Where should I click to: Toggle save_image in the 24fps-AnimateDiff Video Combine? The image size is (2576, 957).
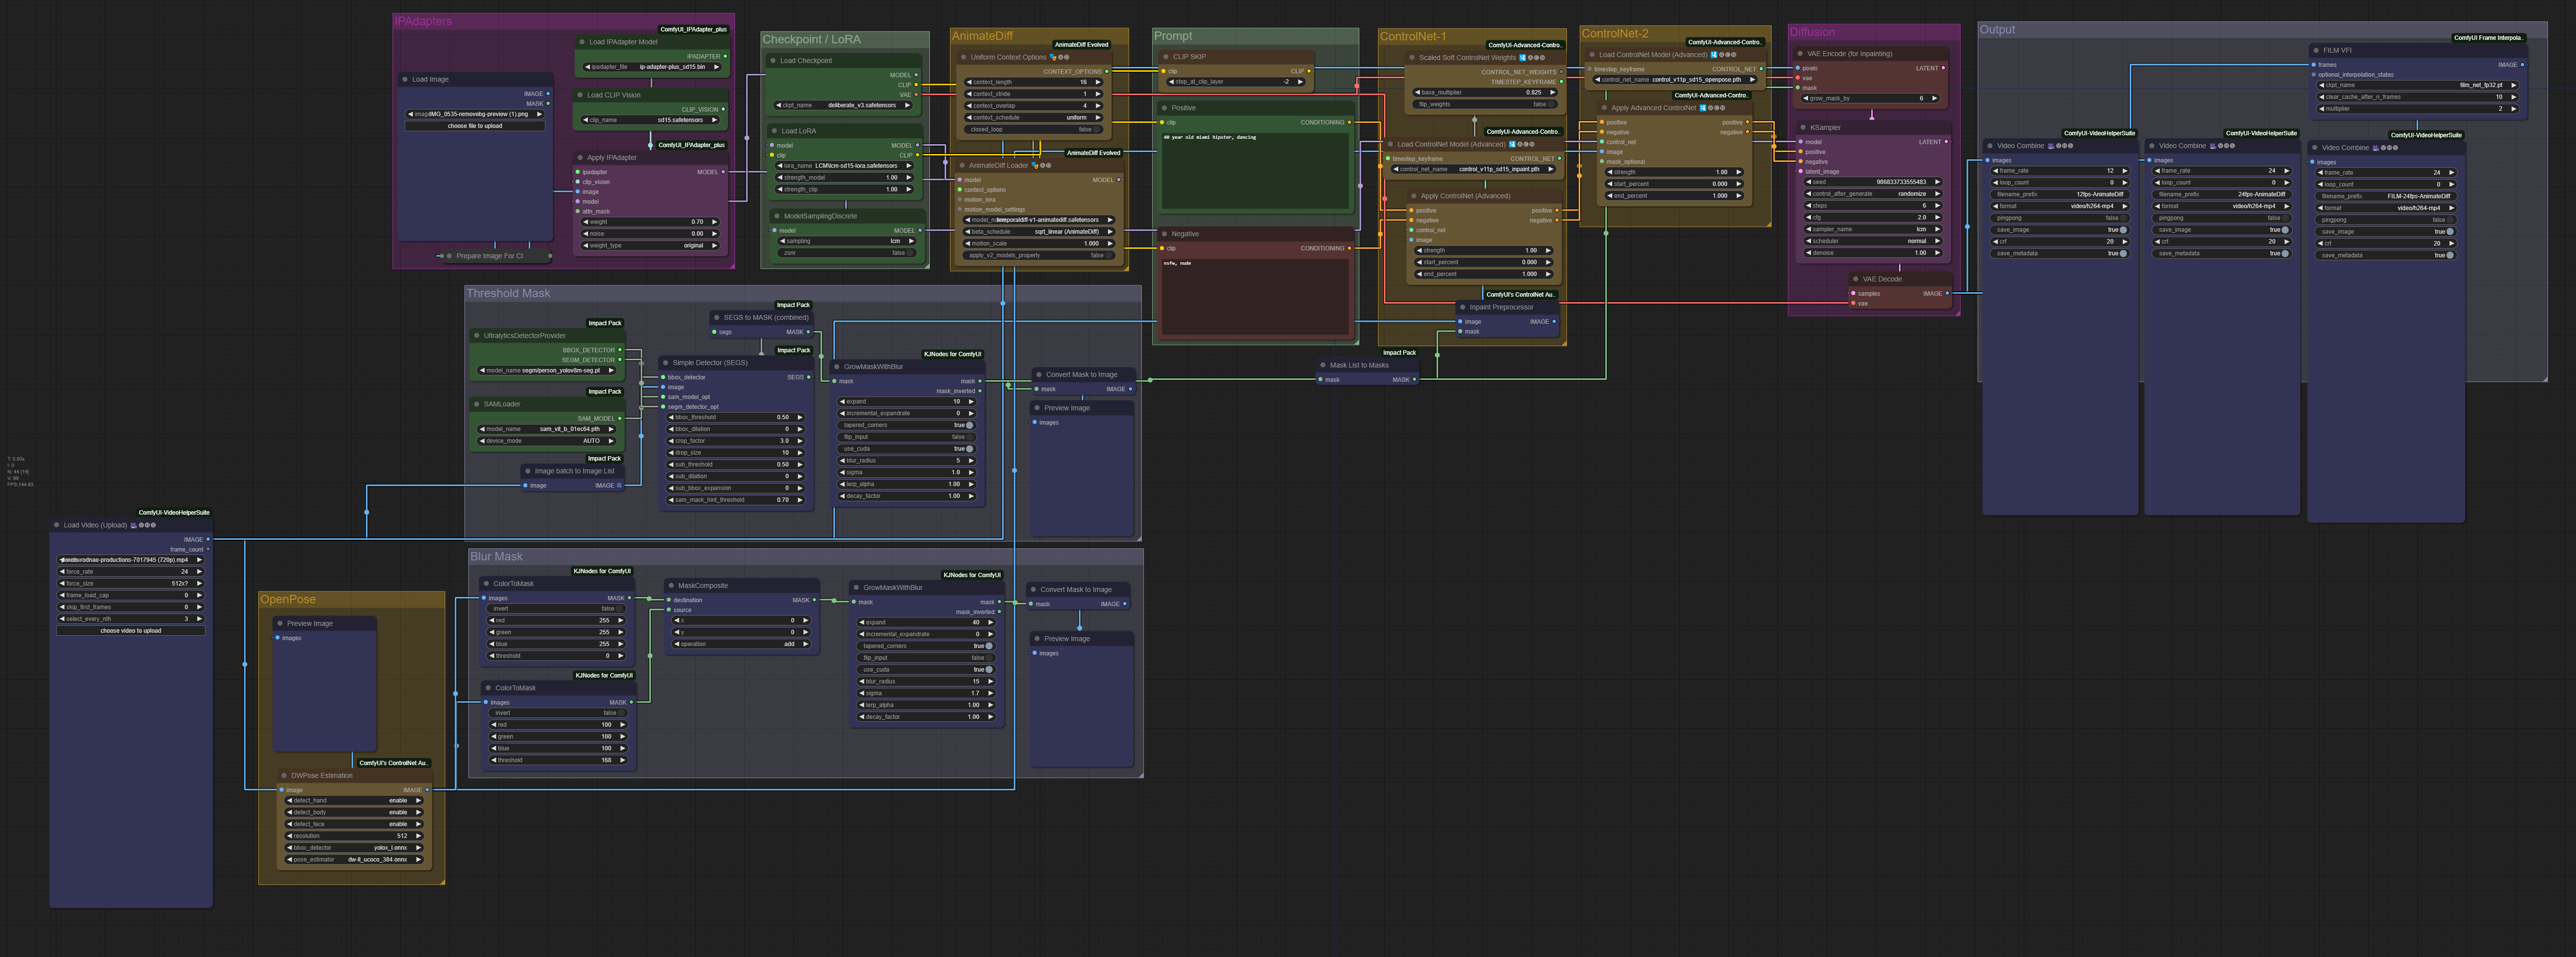[x=2221, y=230]
